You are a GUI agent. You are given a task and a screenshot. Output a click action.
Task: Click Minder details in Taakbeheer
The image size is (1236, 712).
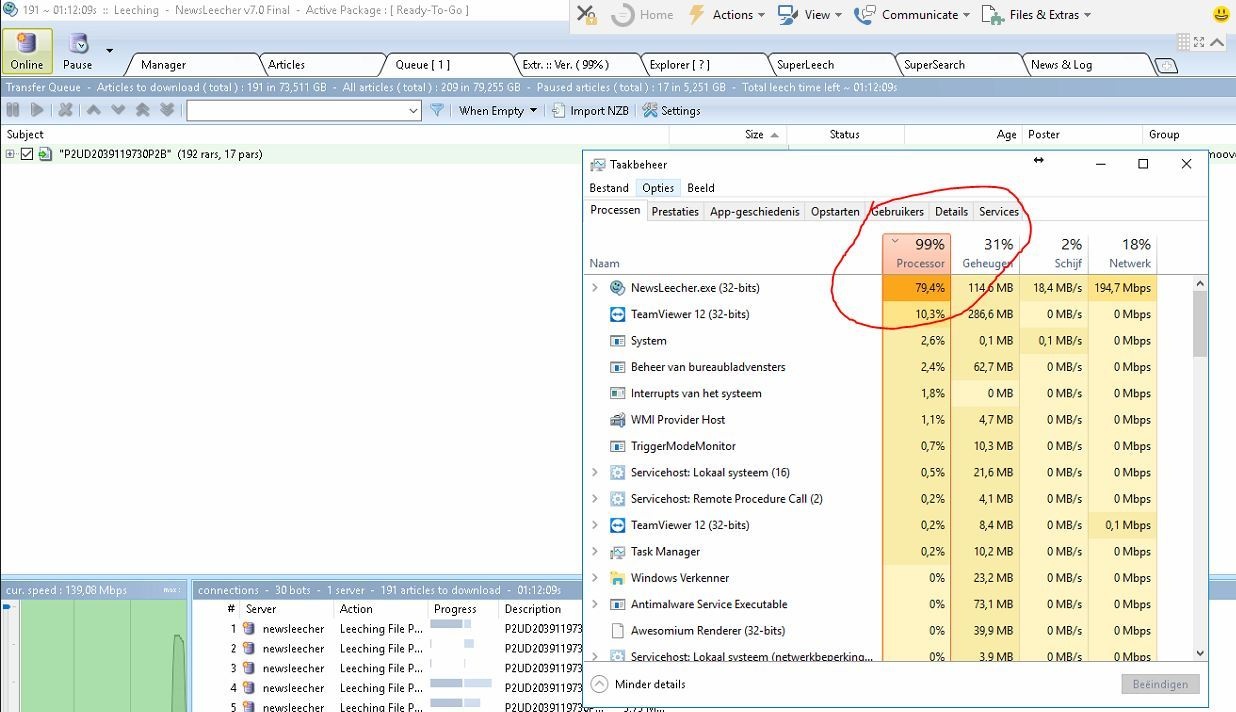[x=639, y=685]
